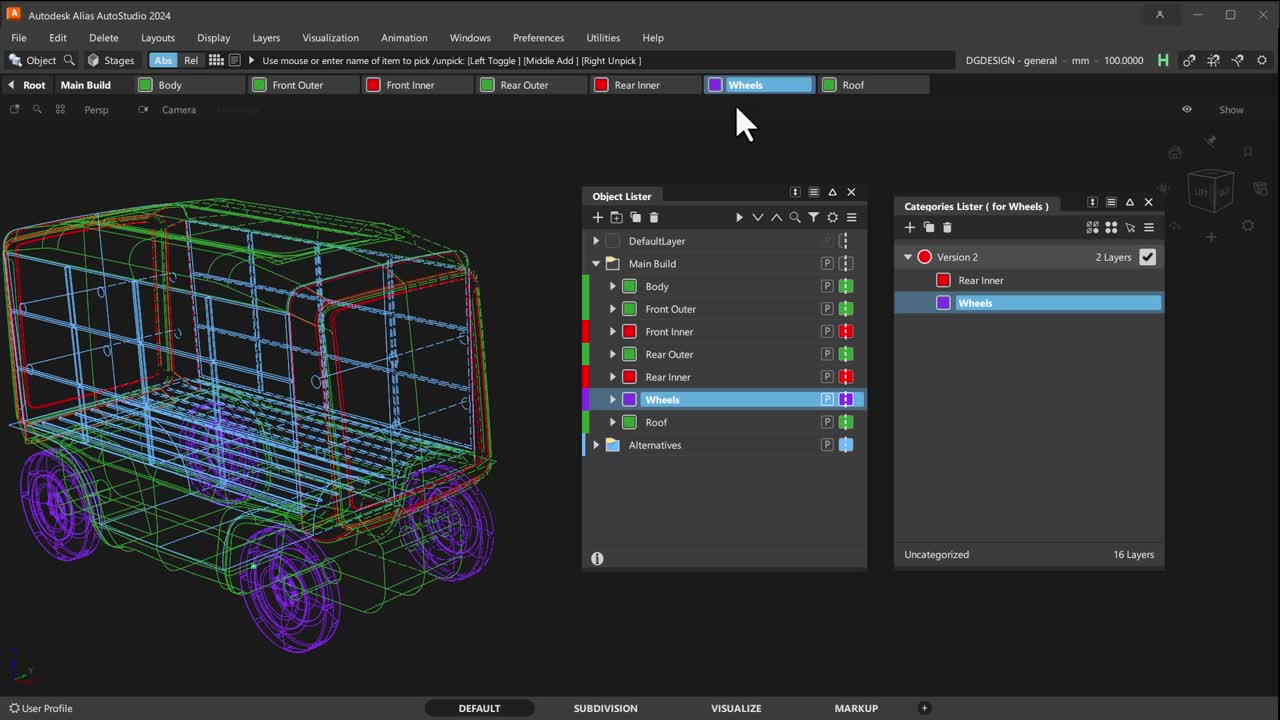Open the Object Lister hamburger menu

pyautogui.click(x=852, y=217)
